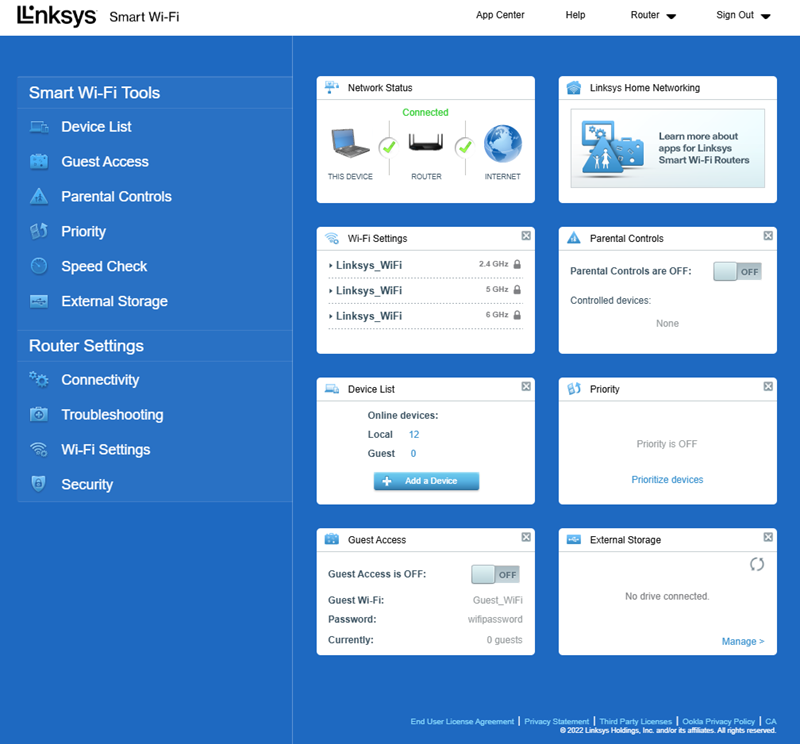Open the Ookla Privacy Policy link

point(718,722)
